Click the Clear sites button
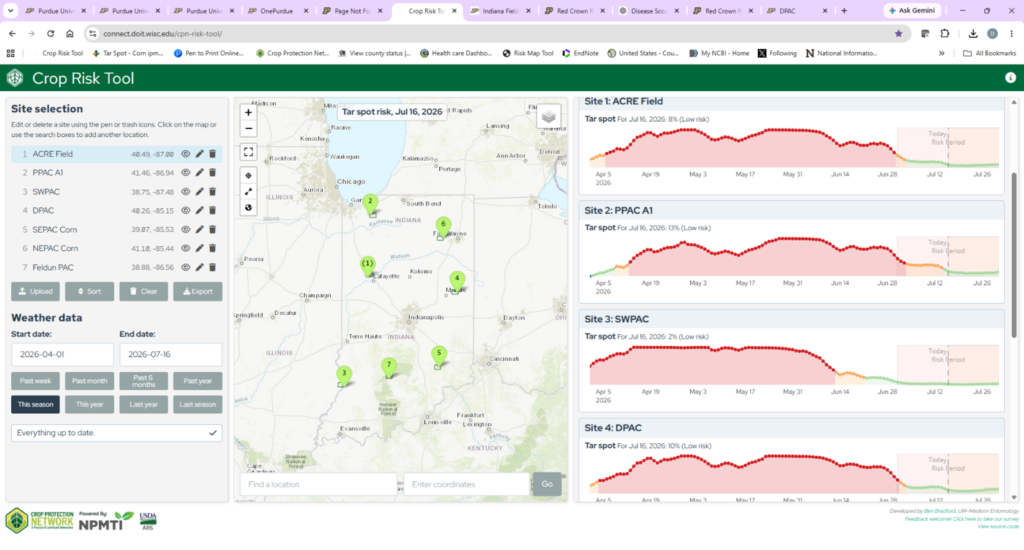Screen dimensions: 1024x550 tap(144, 291)
